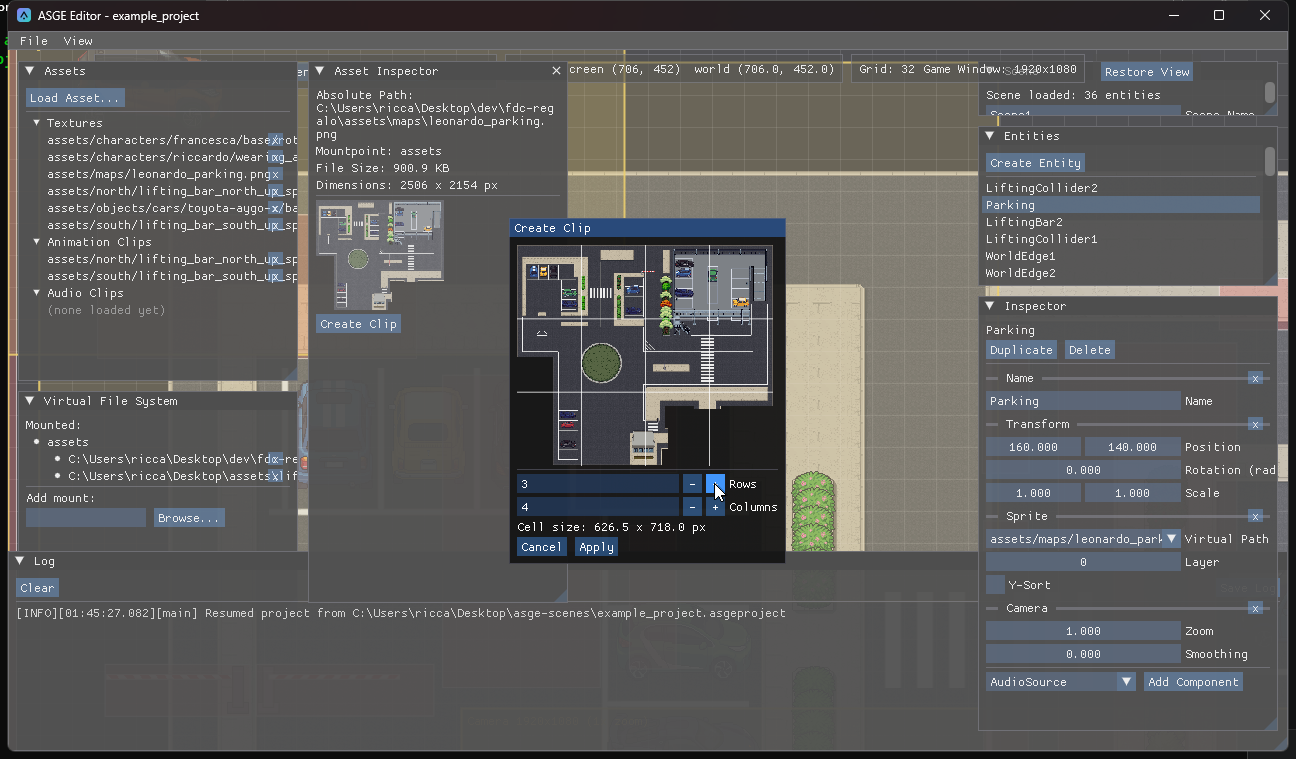Close the Asset Inspector panel

tap(556, 71)
